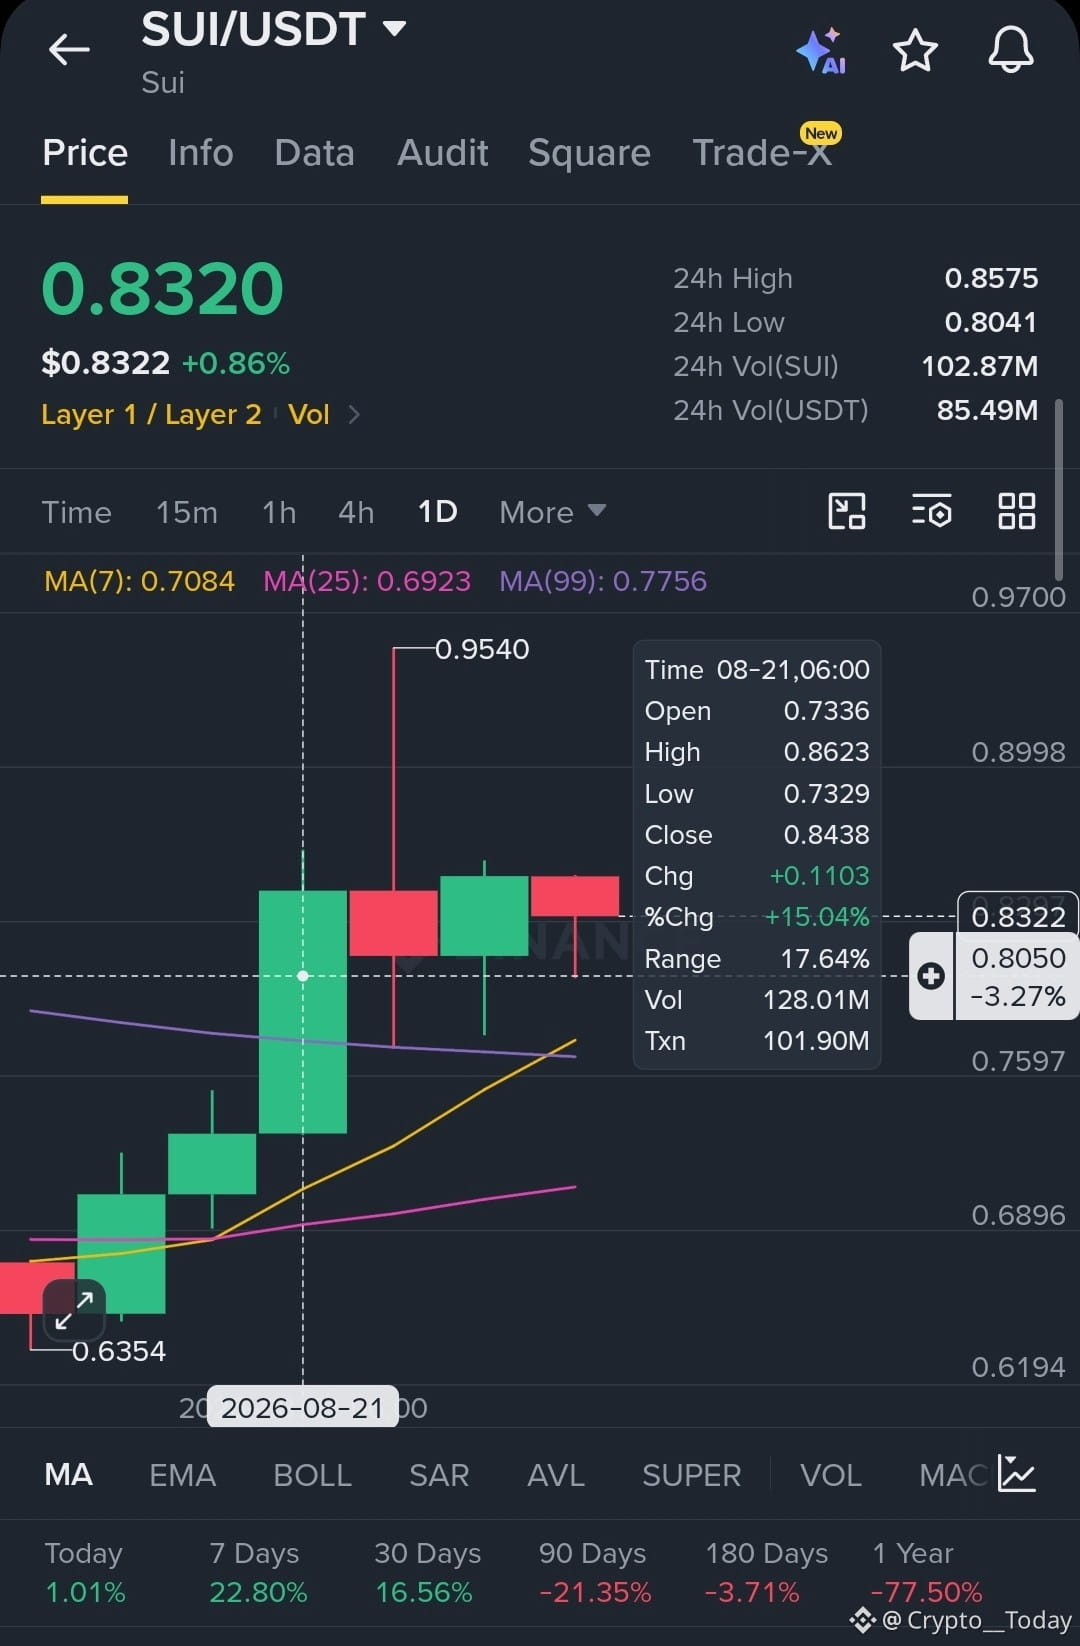Tap the 0.9540 high price label

coord(482,649)
